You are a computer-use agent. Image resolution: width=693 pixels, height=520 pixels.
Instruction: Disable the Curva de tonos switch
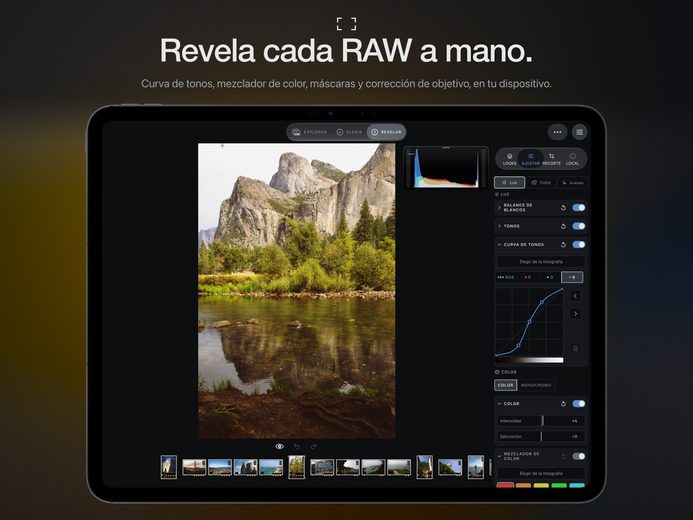click(x=579, y=245)
